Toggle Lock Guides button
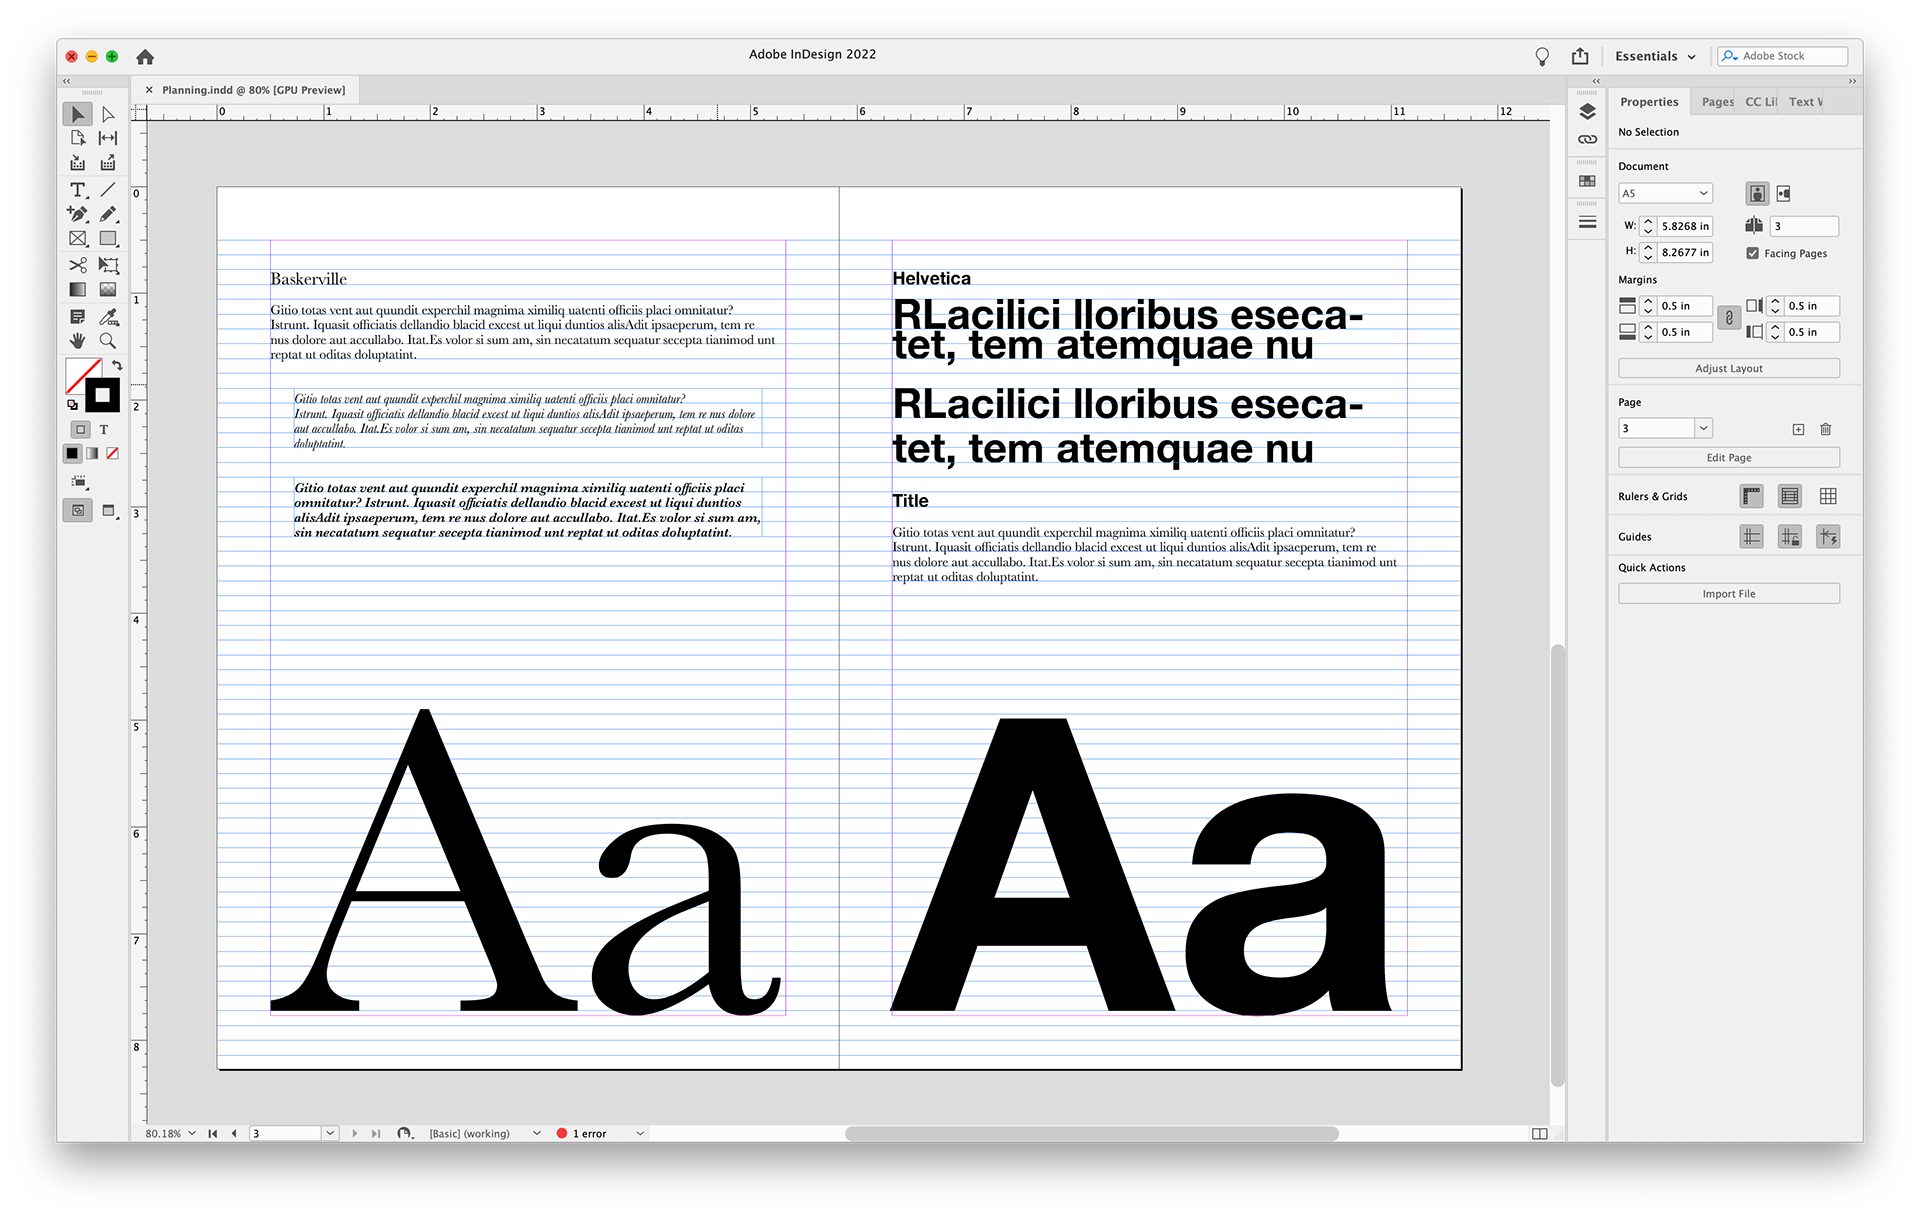The width and height of the screenshot is (1920, 1217). coord(1790,537)
